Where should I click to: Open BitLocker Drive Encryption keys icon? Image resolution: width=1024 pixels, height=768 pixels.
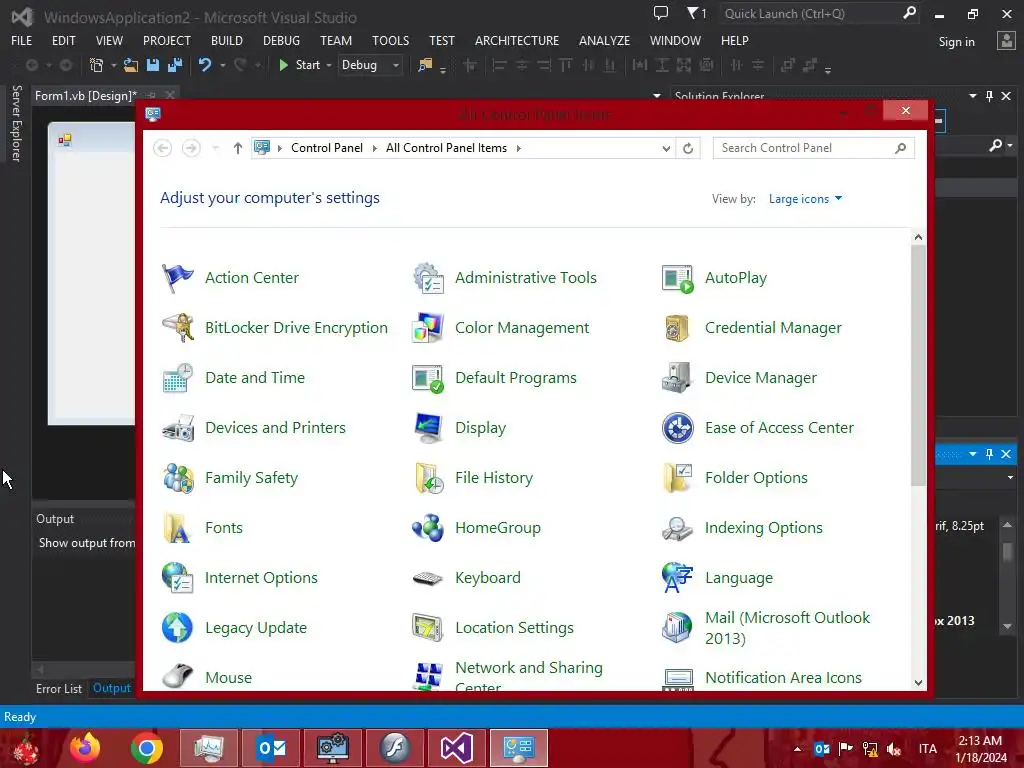(177, 328)
